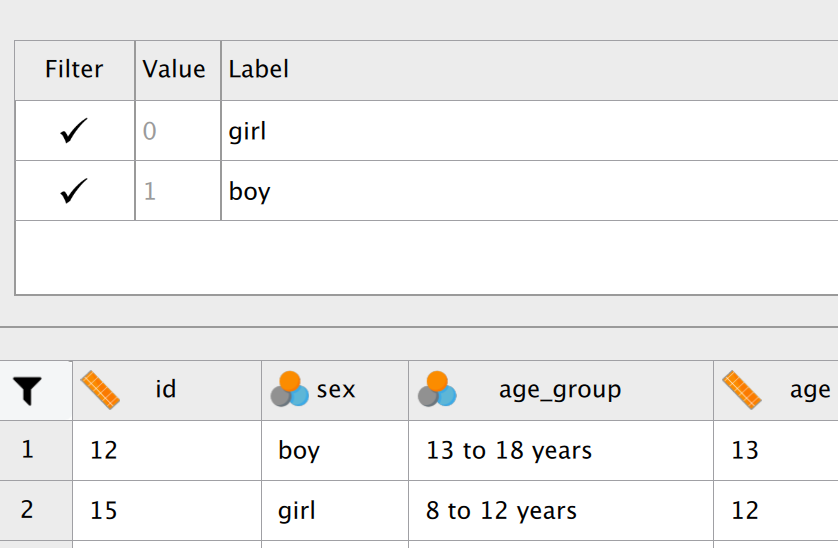Click value cell 0

[177, 130]
